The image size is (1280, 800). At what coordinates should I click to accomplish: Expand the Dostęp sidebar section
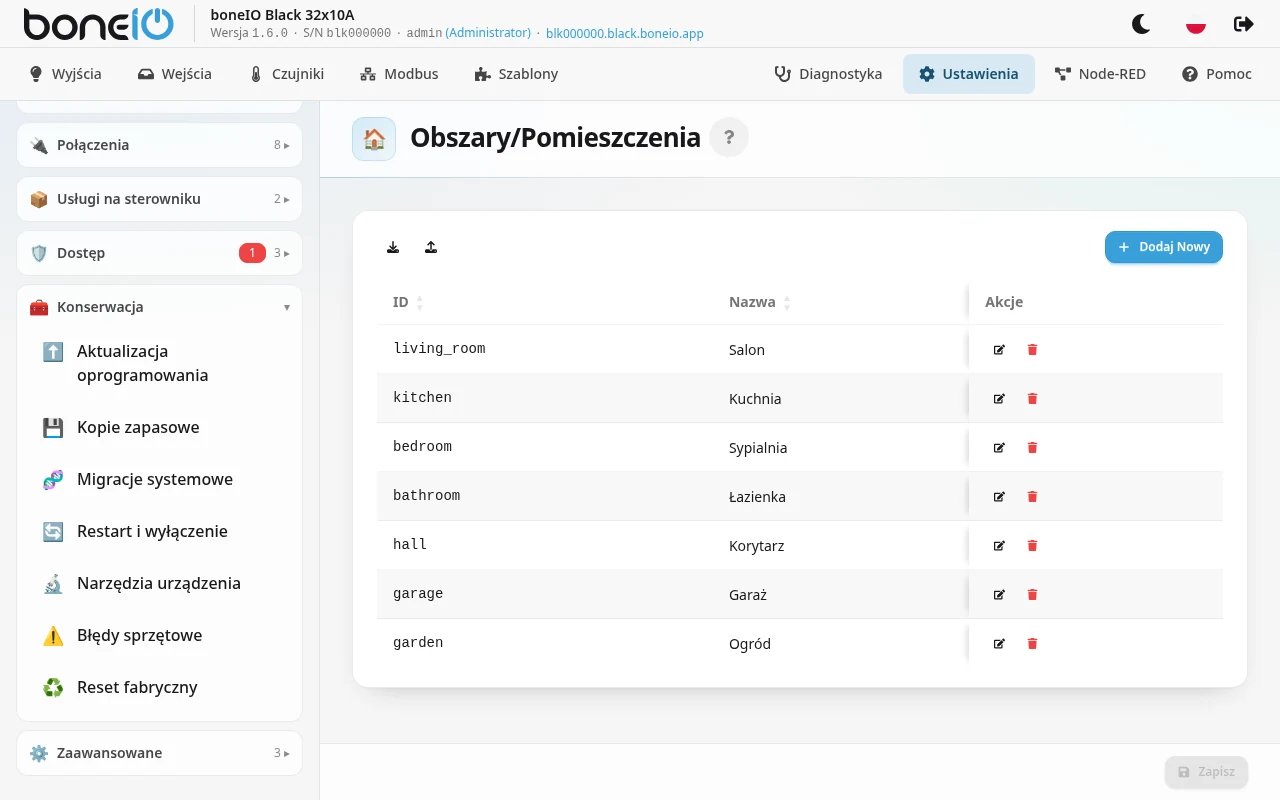[160, 253]
